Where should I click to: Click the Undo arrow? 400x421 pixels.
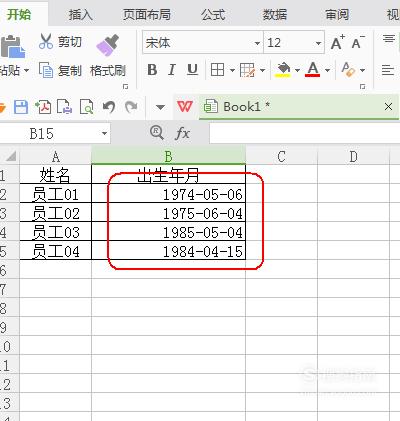109,107
